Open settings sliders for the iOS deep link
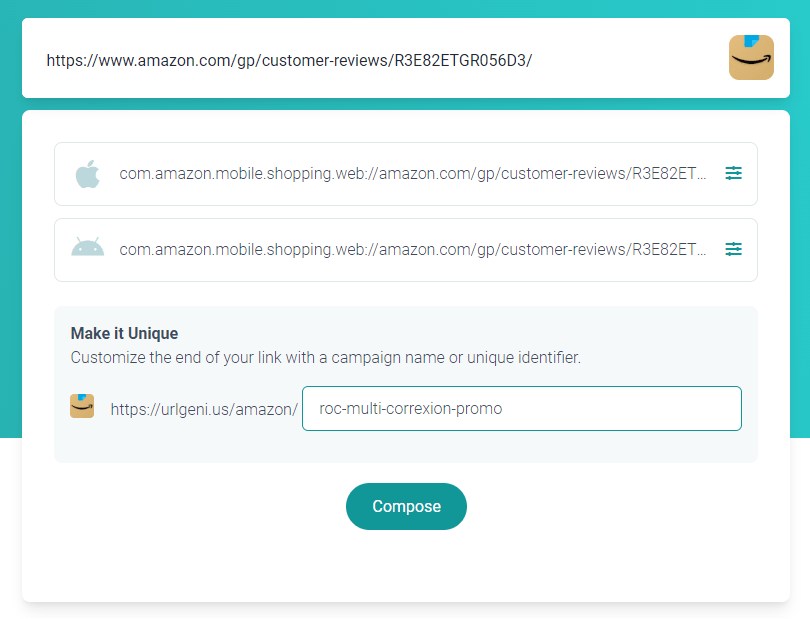810x619 pixels. coord(733,173)
